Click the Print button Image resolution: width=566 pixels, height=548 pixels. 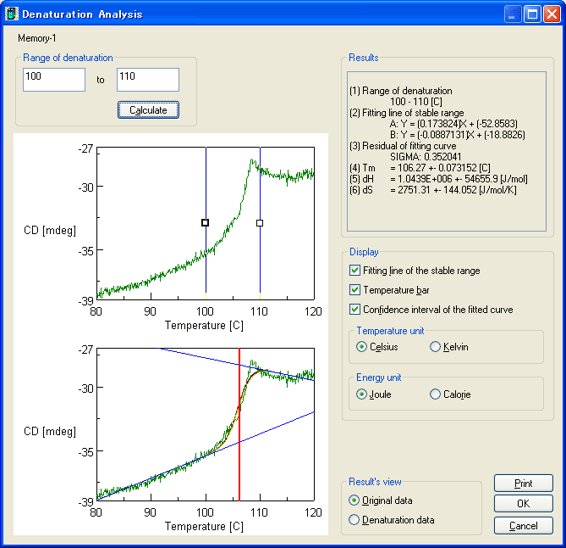coord(523,483)
